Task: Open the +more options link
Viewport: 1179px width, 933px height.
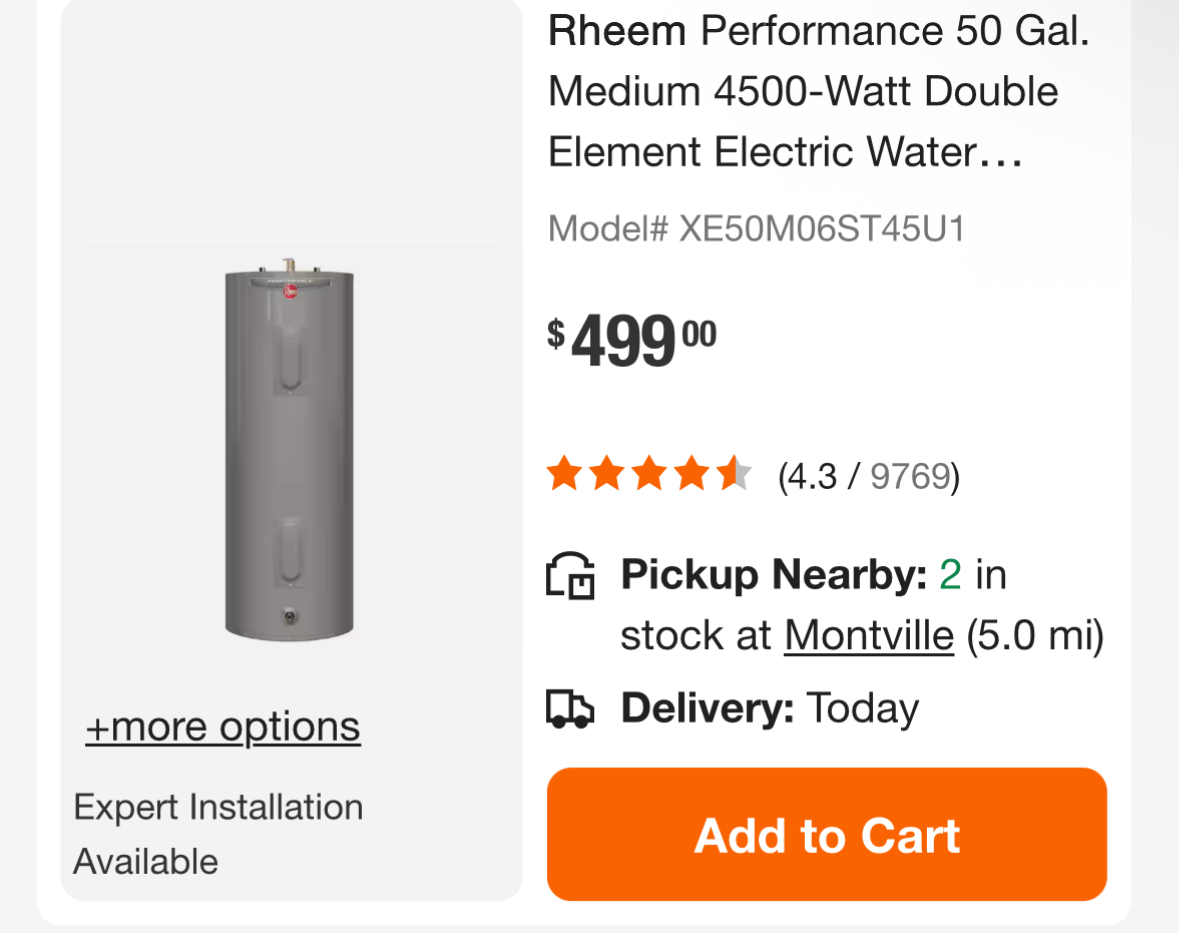Action: tap(222, 727)
